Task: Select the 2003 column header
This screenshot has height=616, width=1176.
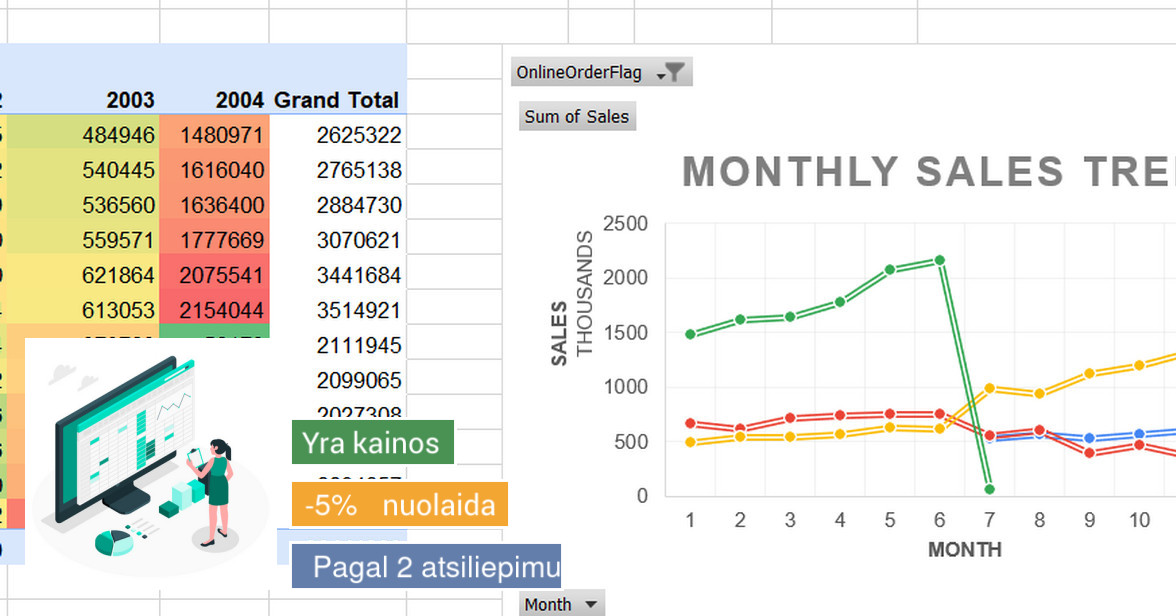Action: click(x=130, y=100)
